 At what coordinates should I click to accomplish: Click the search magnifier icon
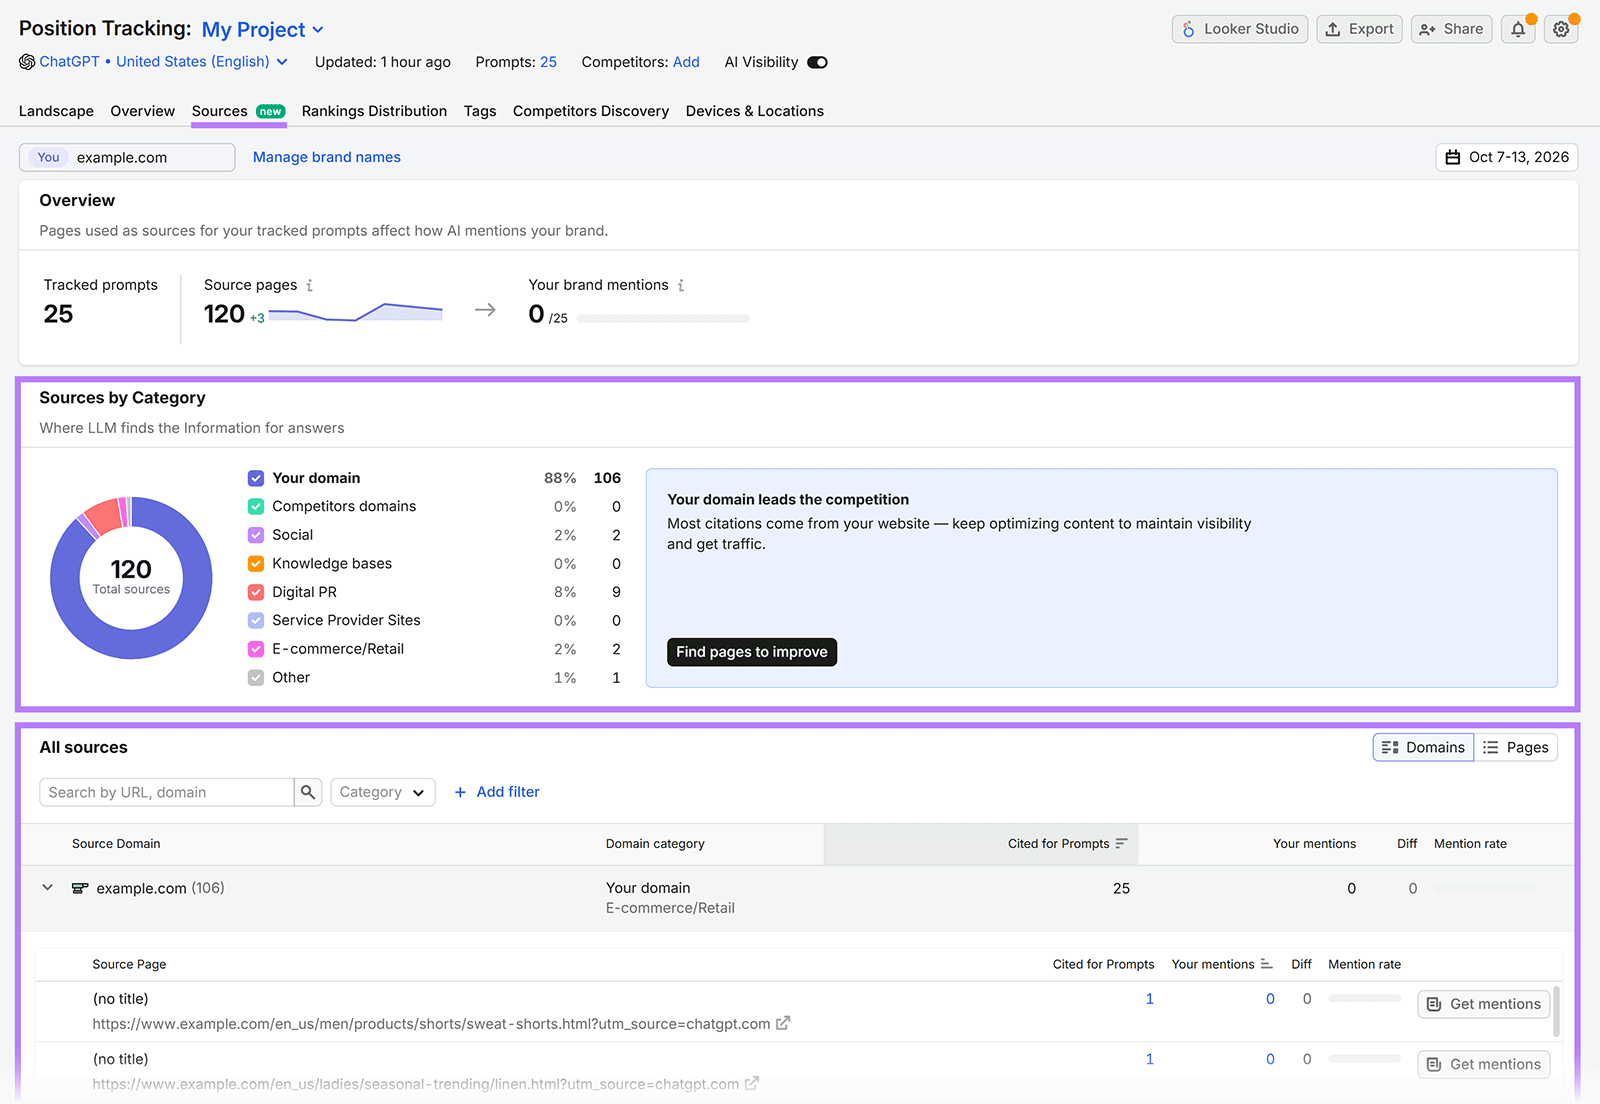[308, 792]
